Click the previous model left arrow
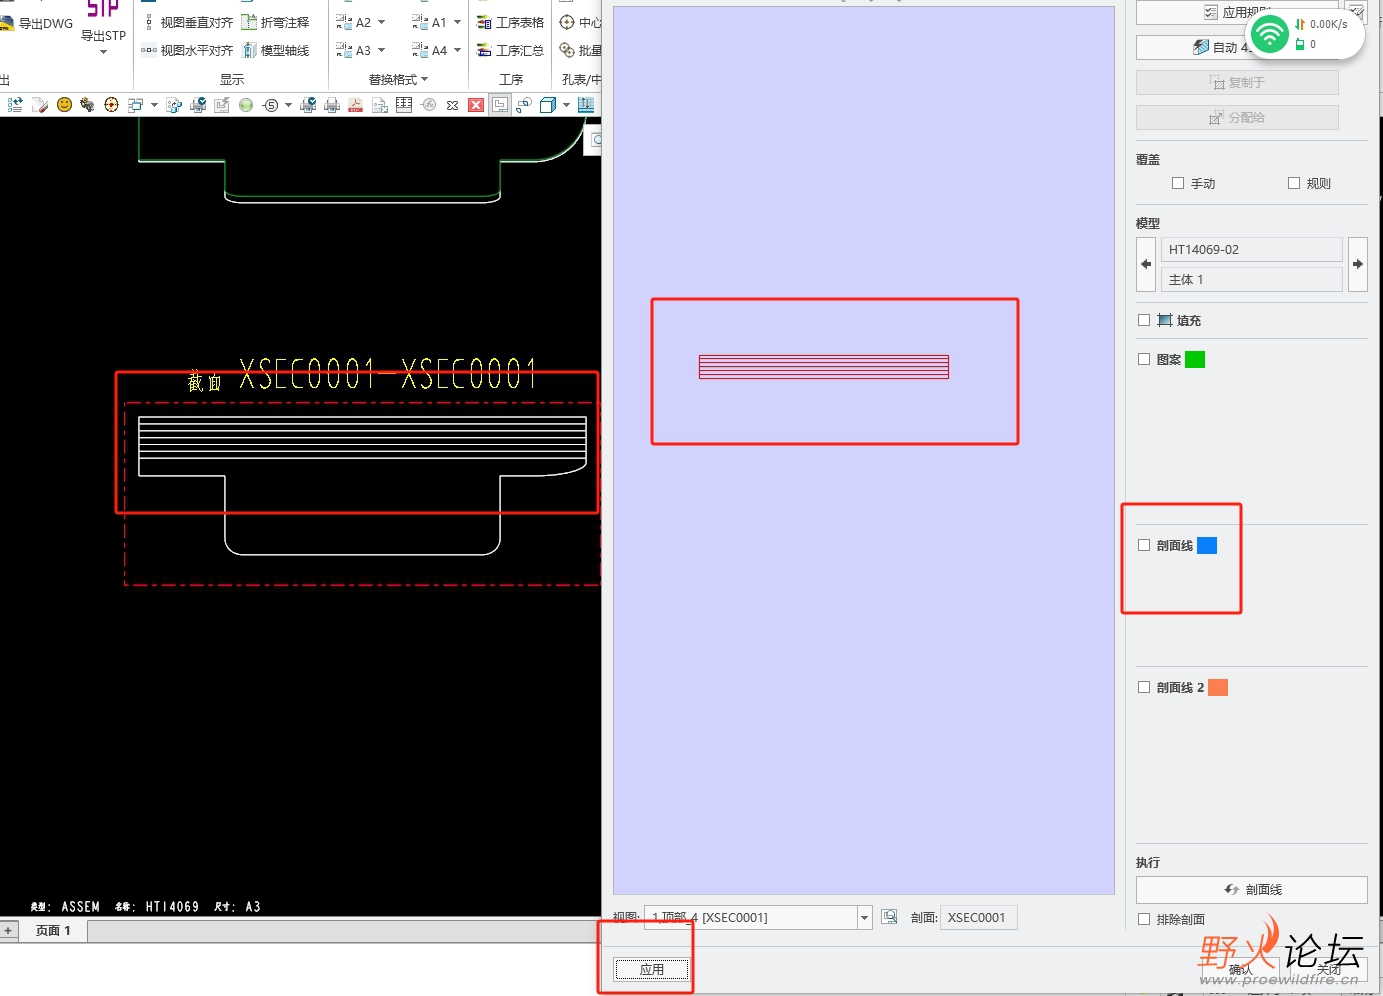1383x996 pixels. pos(1146,264)
